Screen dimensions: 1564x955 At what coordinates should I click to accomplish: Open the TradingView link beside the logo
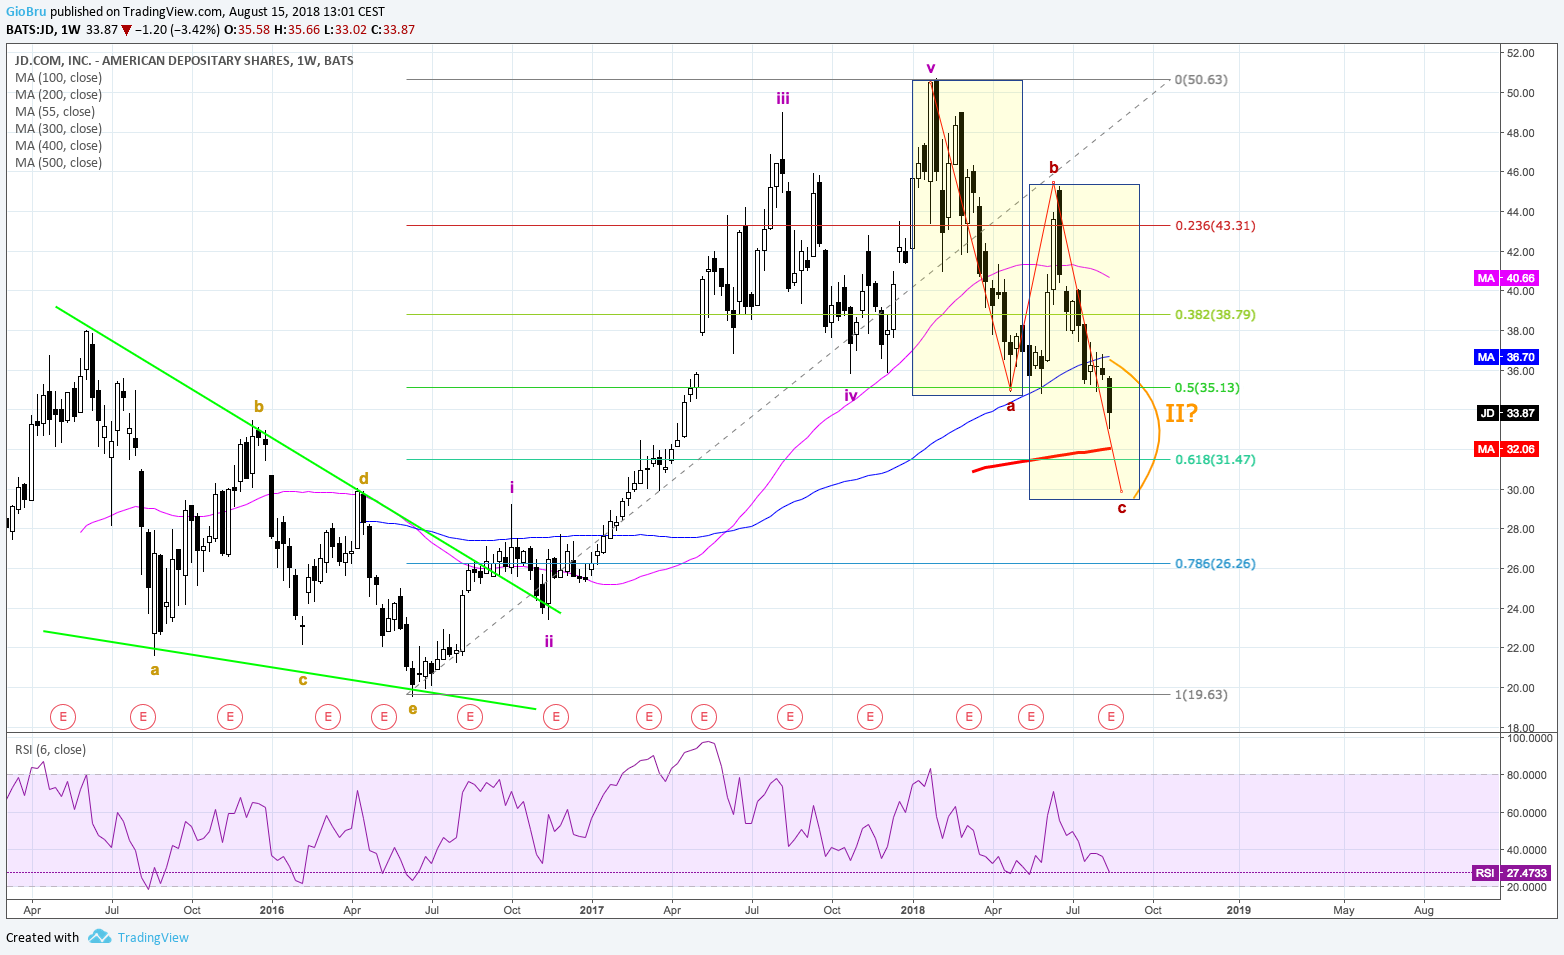[153, 937]
